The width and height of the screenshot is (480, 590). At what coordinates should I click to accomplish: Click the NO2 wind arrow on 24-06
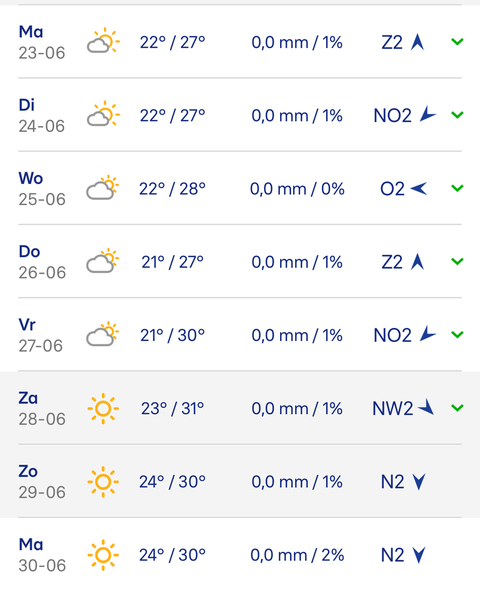[427, 114]
